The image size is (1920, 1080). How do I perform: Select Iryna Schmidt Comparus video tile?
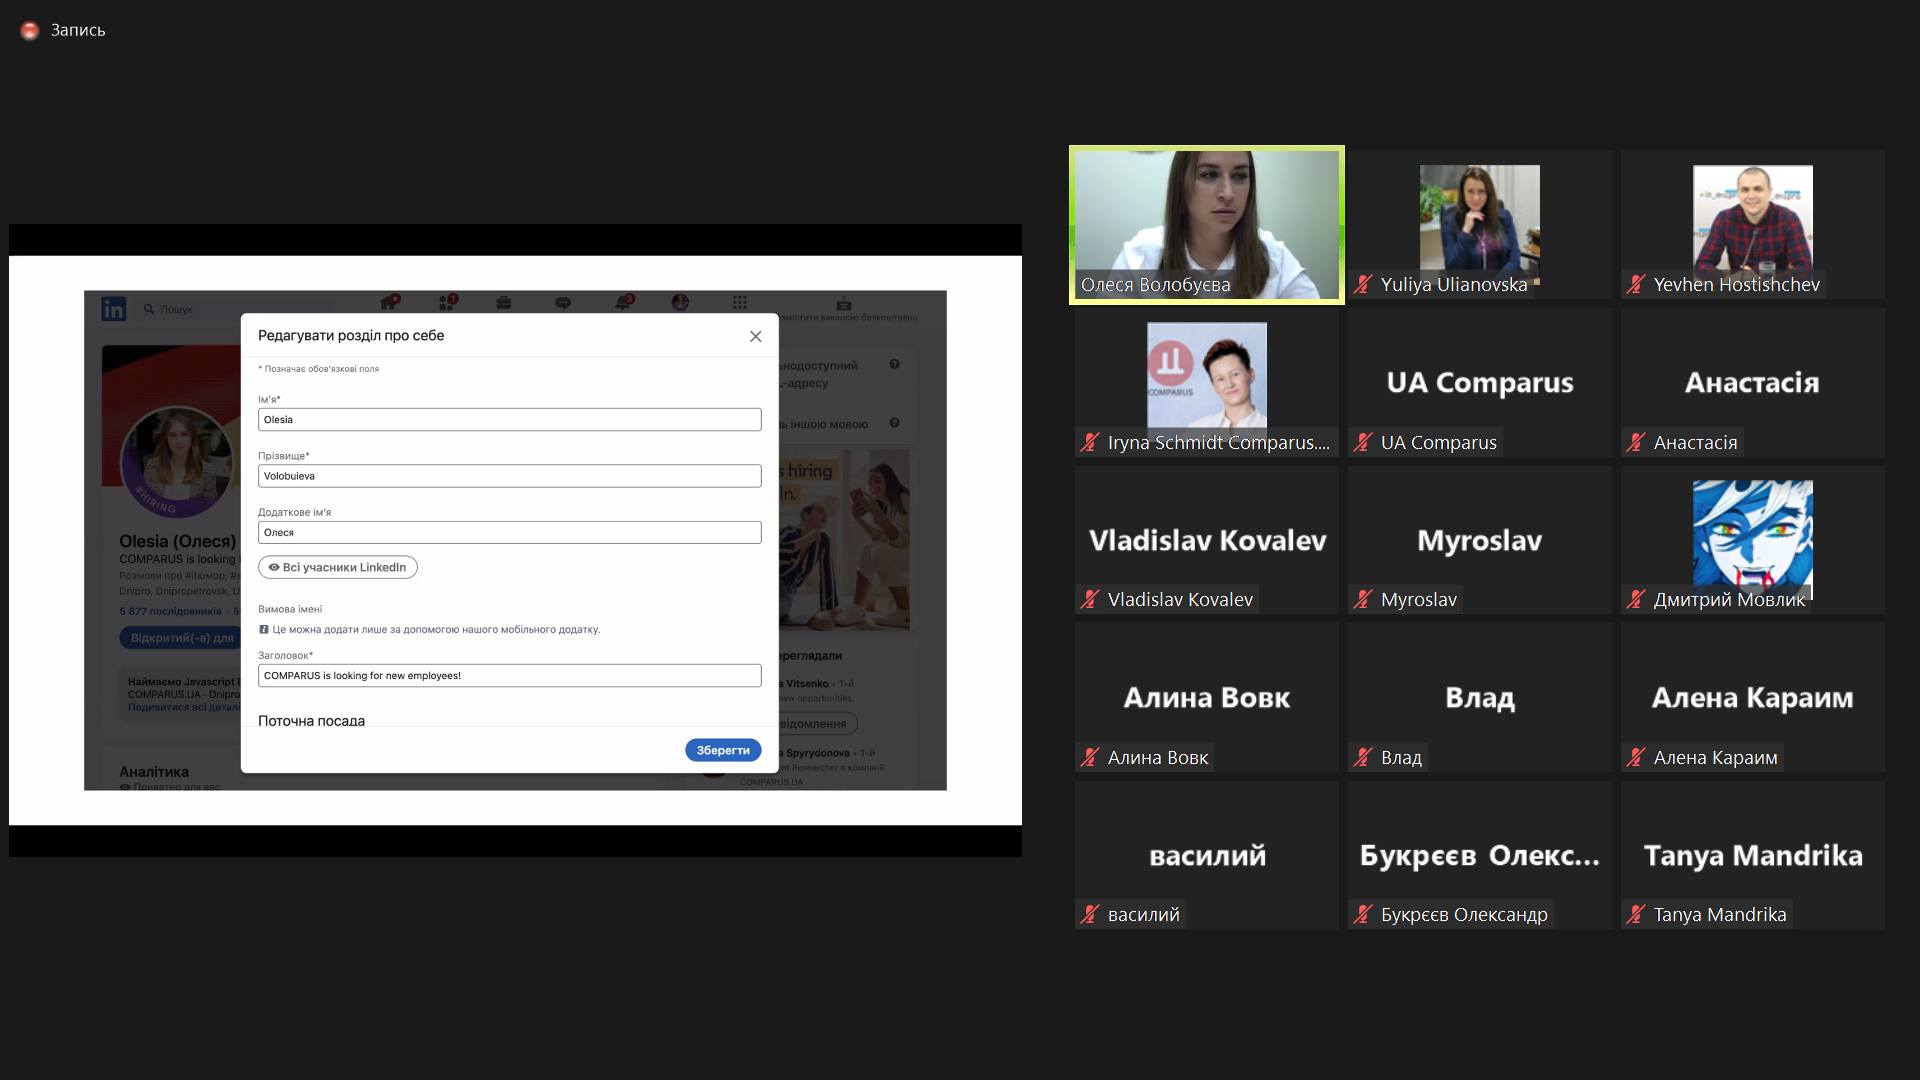point(1207,383)
